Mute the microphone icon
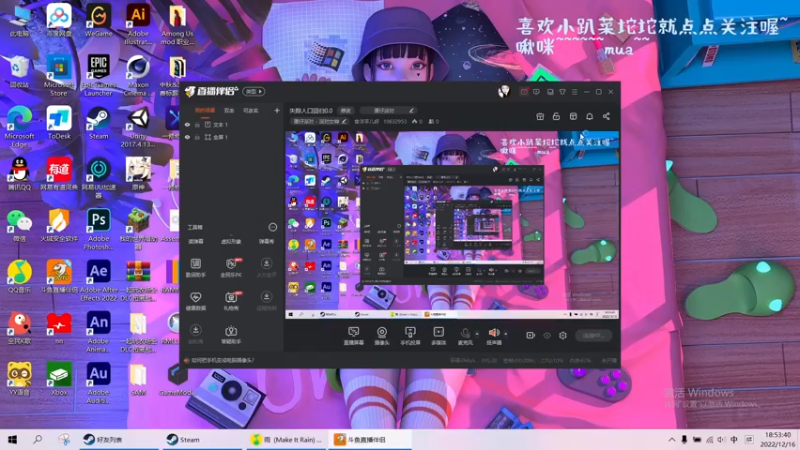Viewport: 800px width, 450px height. (465, 335)
